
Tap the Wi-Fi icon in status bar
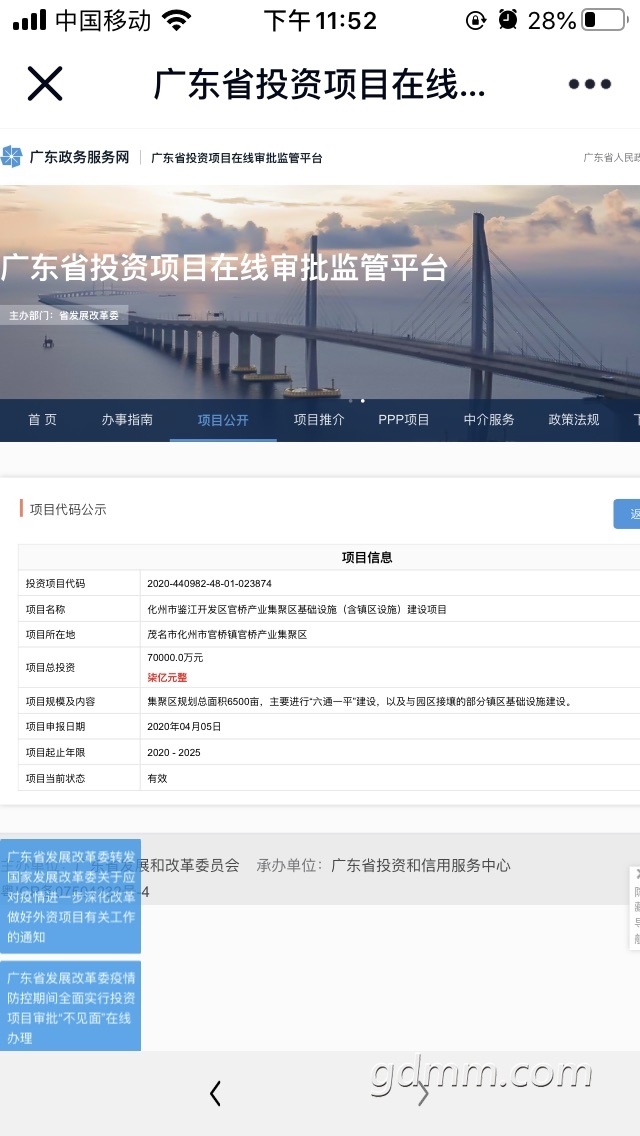176,20
